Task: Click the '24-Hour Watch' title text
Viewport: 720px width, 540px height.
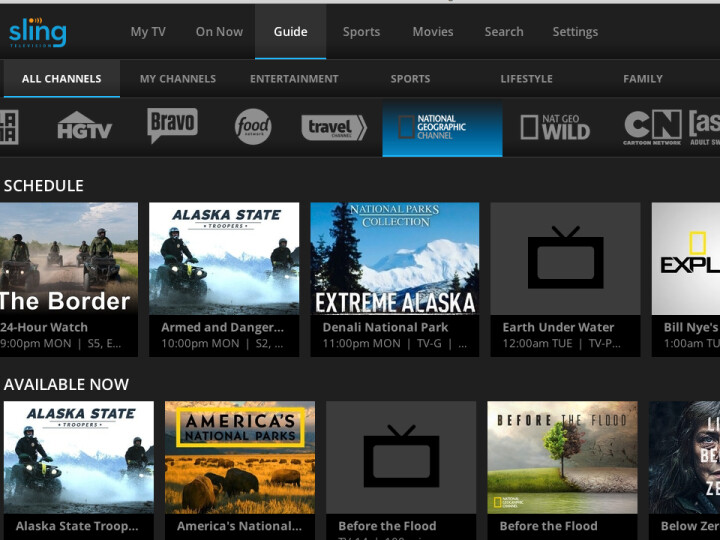Action: click(44, 327)
